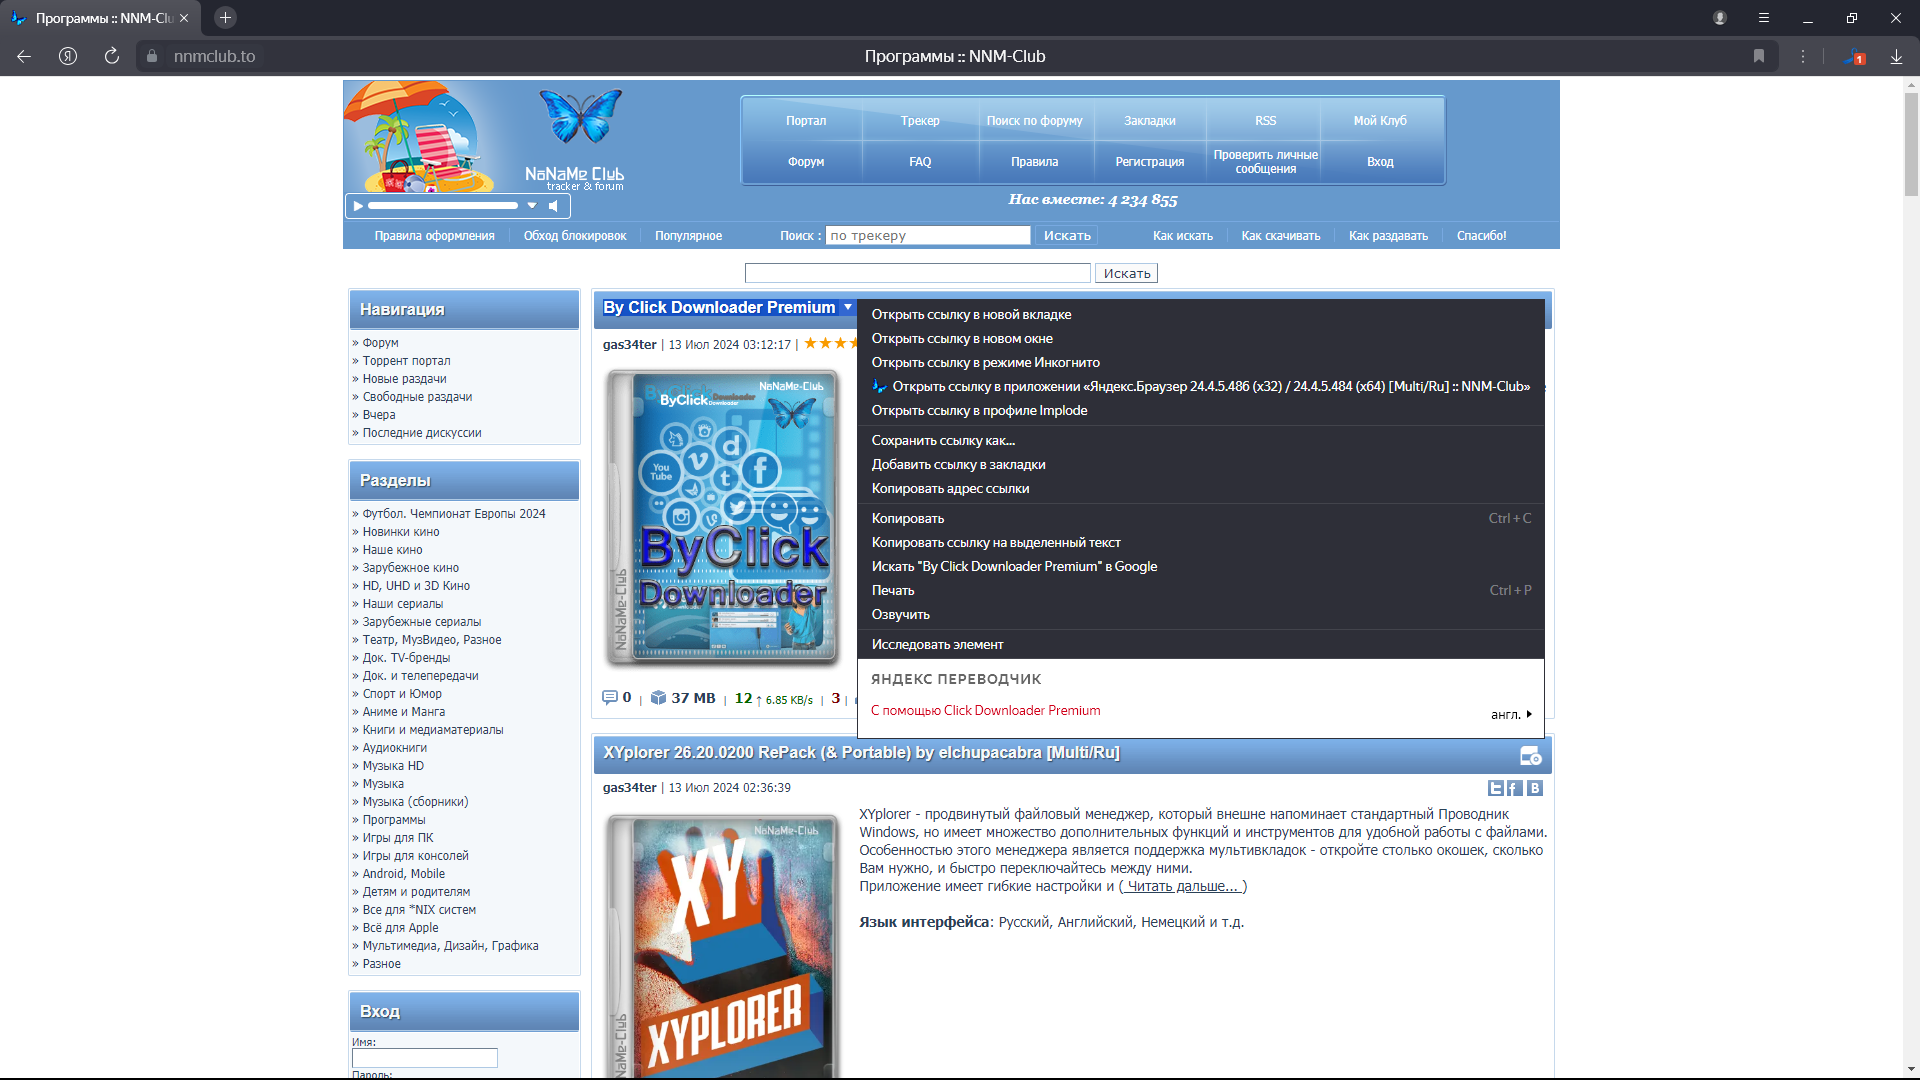Open the audio player station dropdown arrow

pos(532,206)
